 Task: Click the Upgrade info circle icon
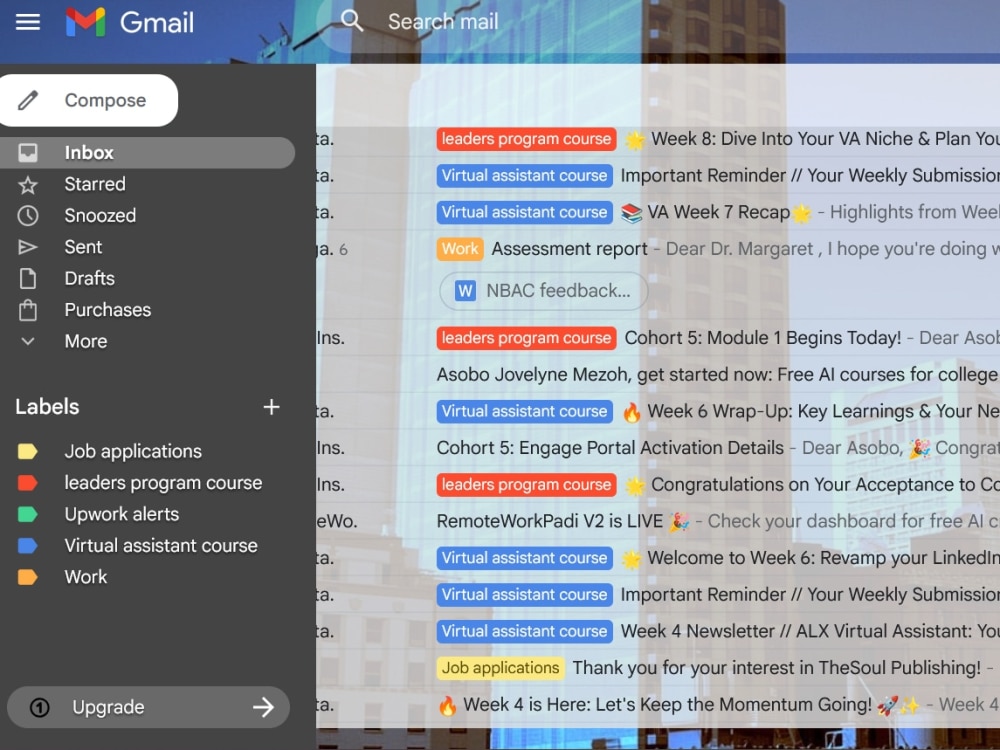(x=40, y=707)
